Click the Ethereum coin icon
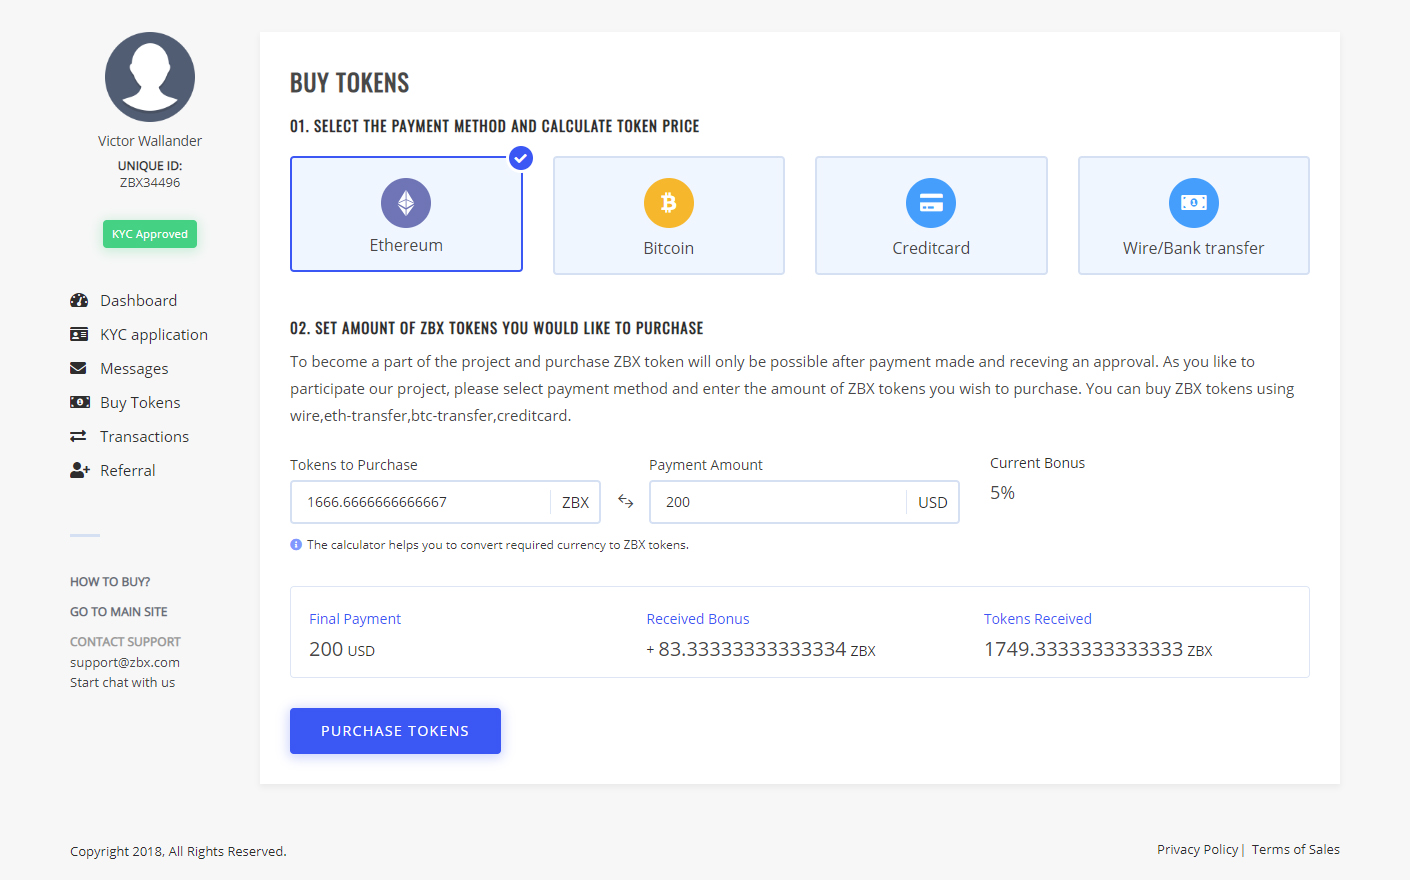Viewport: 1410px width, 880px height. pyautogui.click(x=406, y=203)
